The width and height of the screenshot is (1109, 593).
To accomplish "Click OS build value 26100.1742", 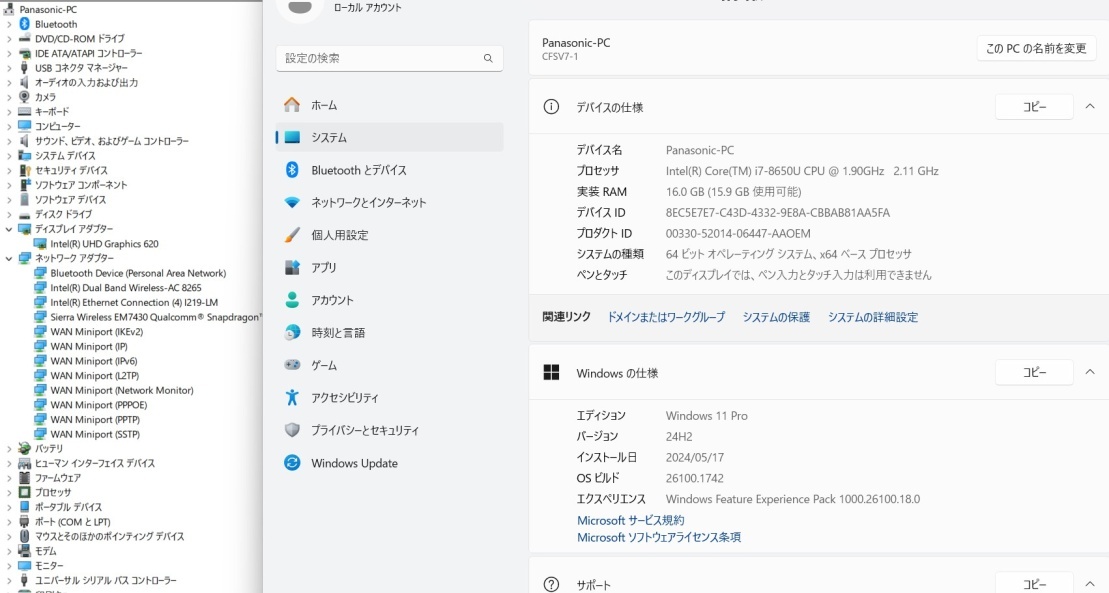I will pyautogui.click(x=695, y=478).
